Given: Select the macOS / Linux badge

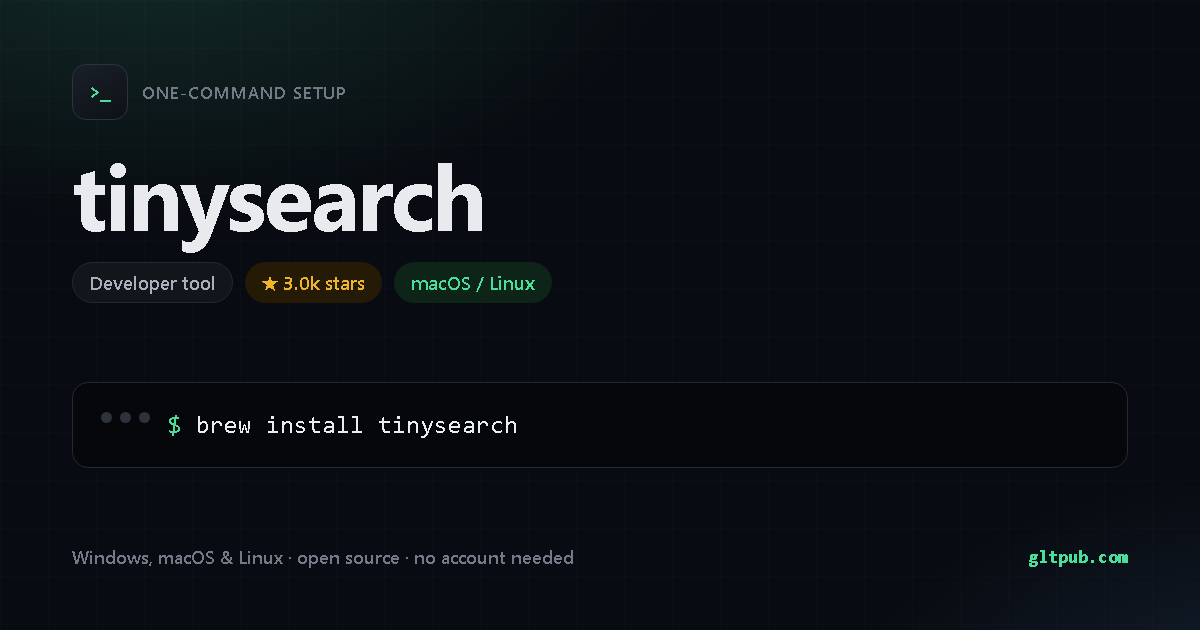Looking at the screenshot, I should pos(473,283).
